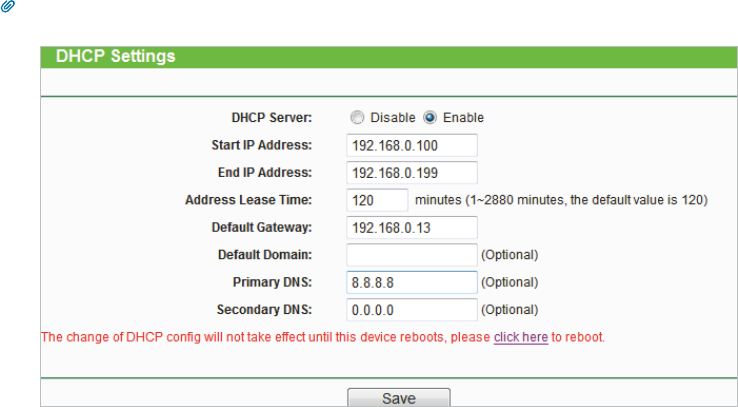The height and width of the screenshot is (407, 738).
Task: Click the 'Address Lease Time:' label
Action: pos(249,200)
